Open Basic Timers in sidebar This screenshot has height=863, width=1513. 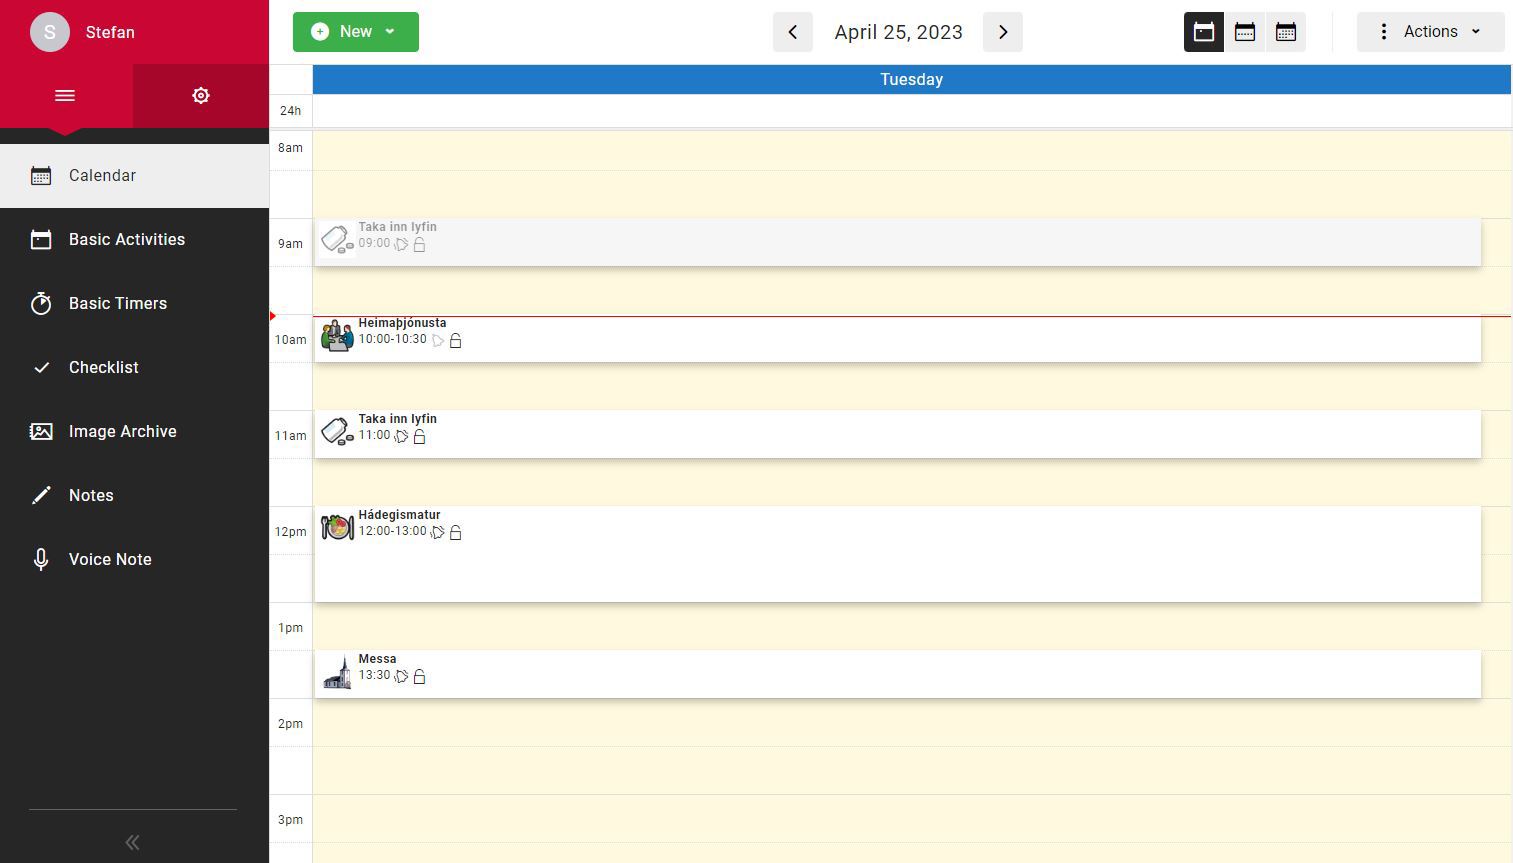coord(118,304)
